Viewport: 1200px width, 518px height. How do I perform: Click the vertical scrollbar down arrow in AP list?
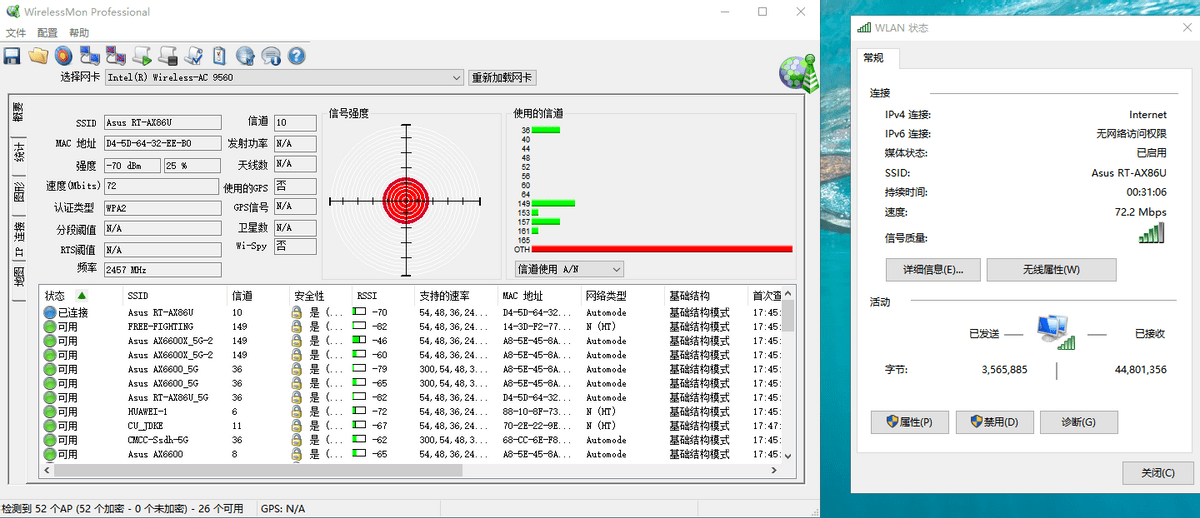pyautogui.click(x=787, y=456)
